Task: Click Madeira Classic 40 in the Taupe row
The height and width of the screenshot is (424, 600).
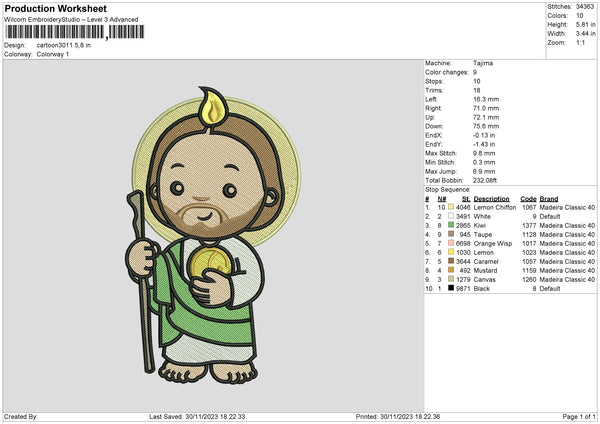Action: point(567,235)
